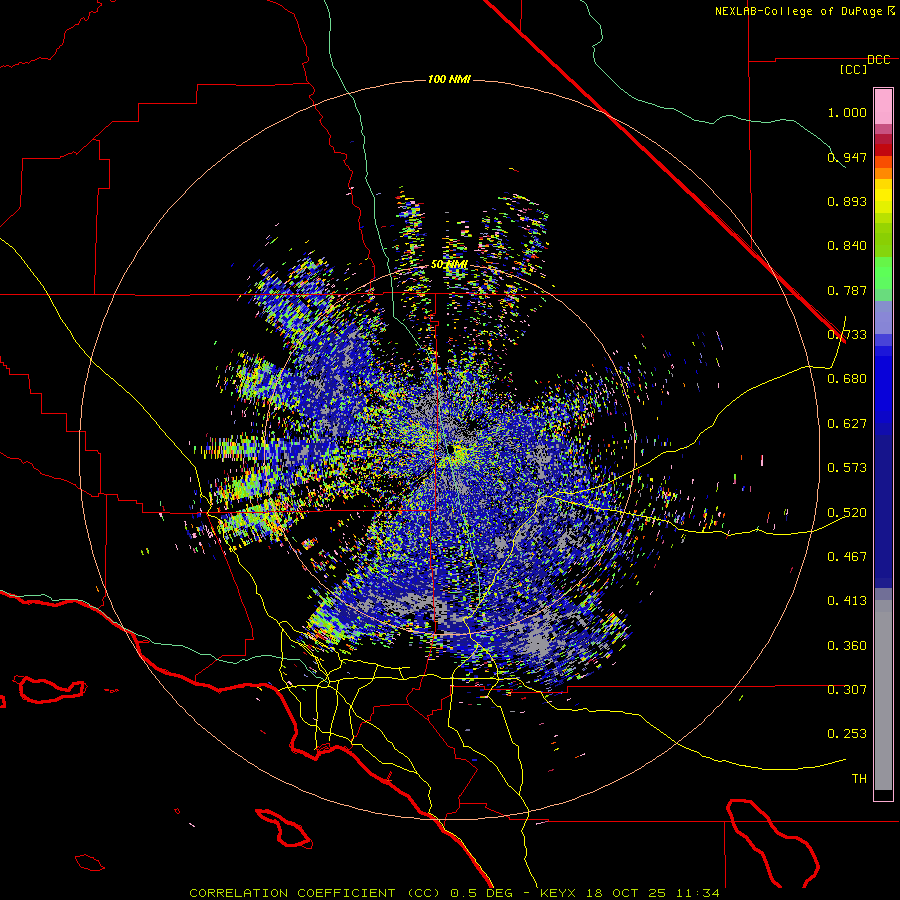Image resolution: width=900 pixels, height=900 pixels.
Task: Click the 0.413 color scale value
Action: coord(847,601)
